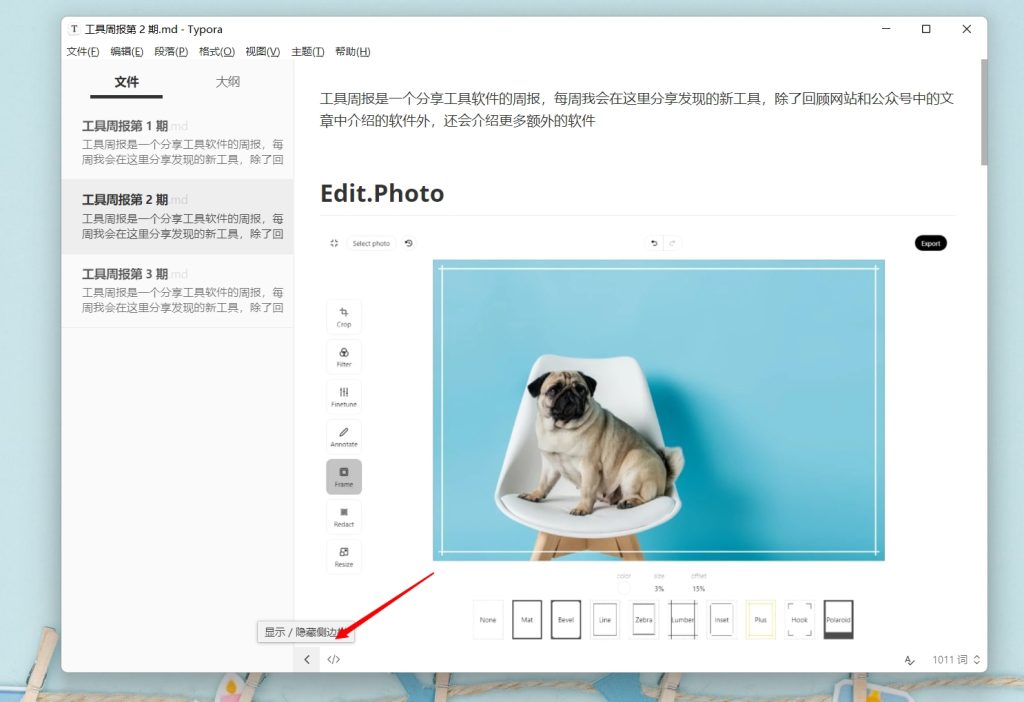Click the history icon right of Select photo
The image size is (1024, 702).
(x=409, y=243)
